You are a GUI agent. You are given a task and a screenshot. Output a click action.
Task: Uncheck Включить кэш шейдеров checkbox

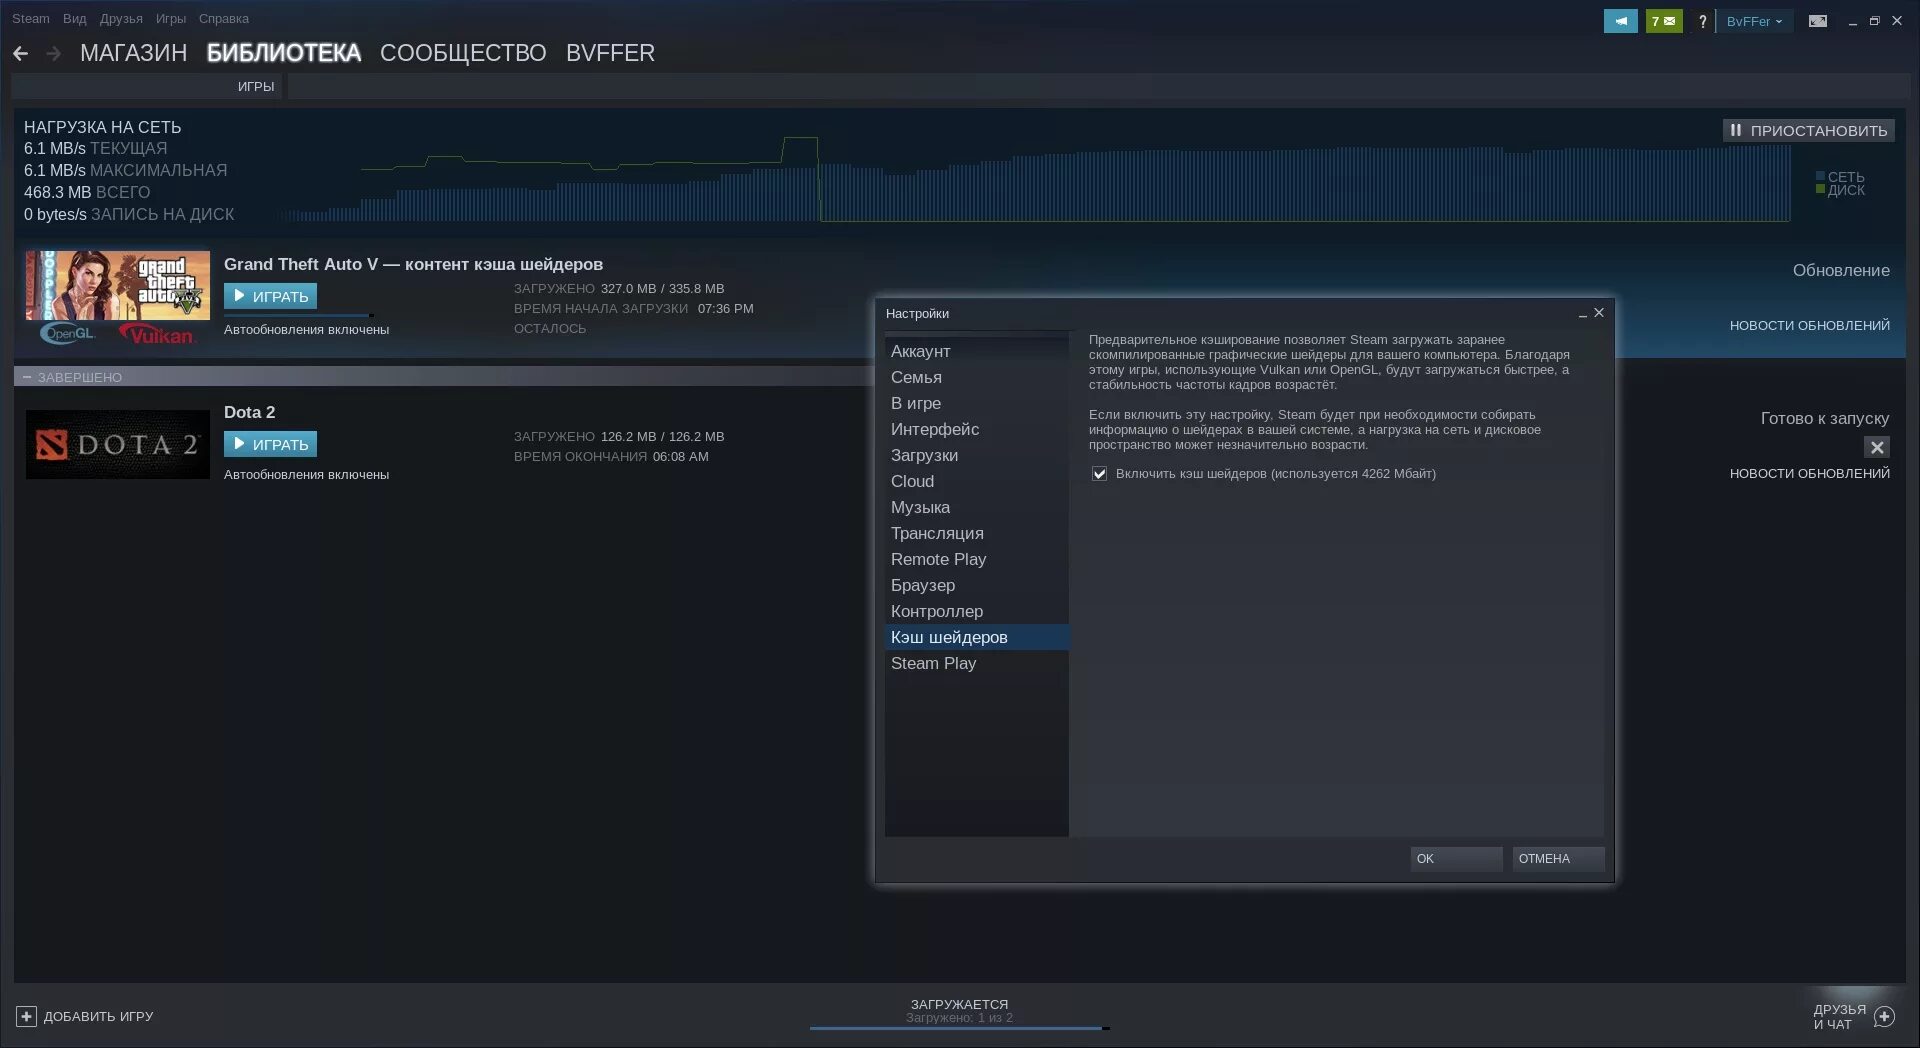click(x=1099, y=474)
